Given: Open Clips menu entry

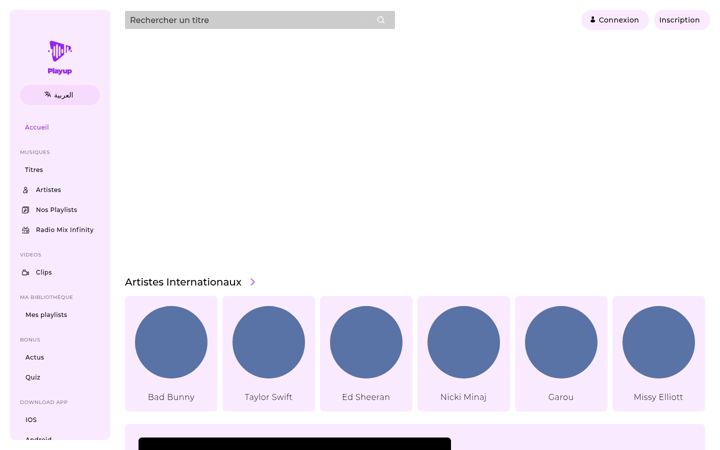Looking at the screenshot, I should [44, 272].
